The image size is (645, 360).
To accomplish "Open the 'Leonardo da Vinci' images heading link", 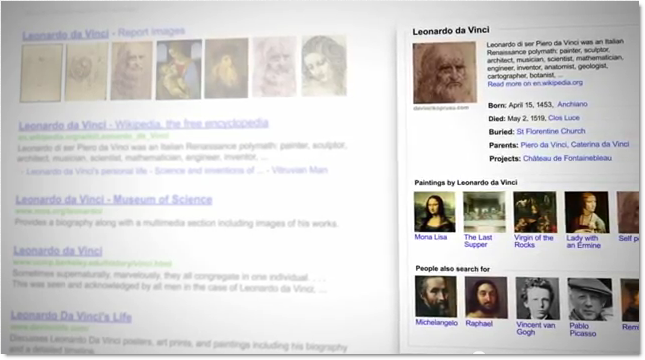I will coord(65,35).
